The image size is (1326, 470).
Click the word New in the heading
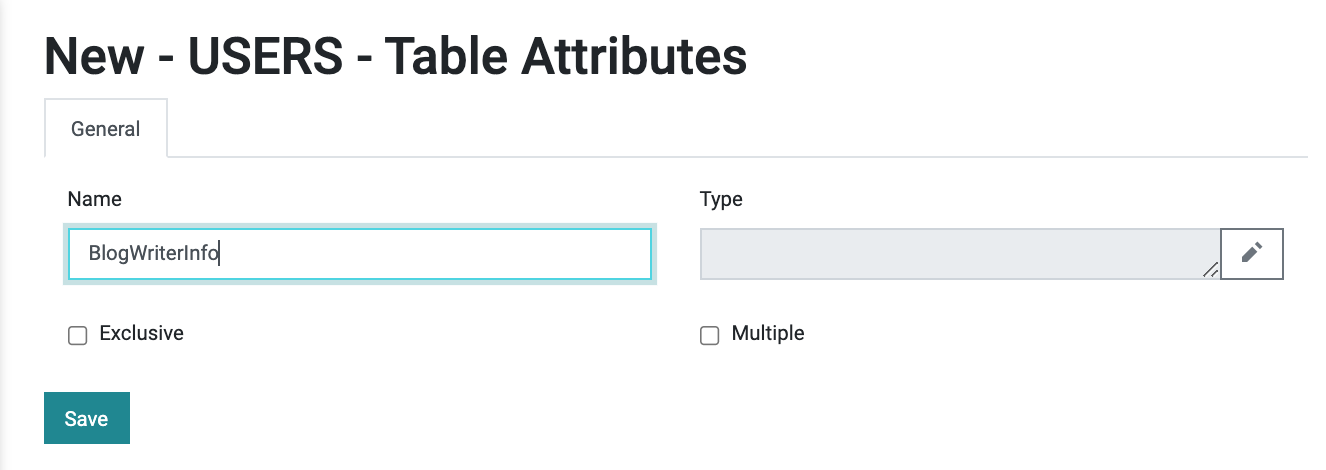(x=93, y=58)
